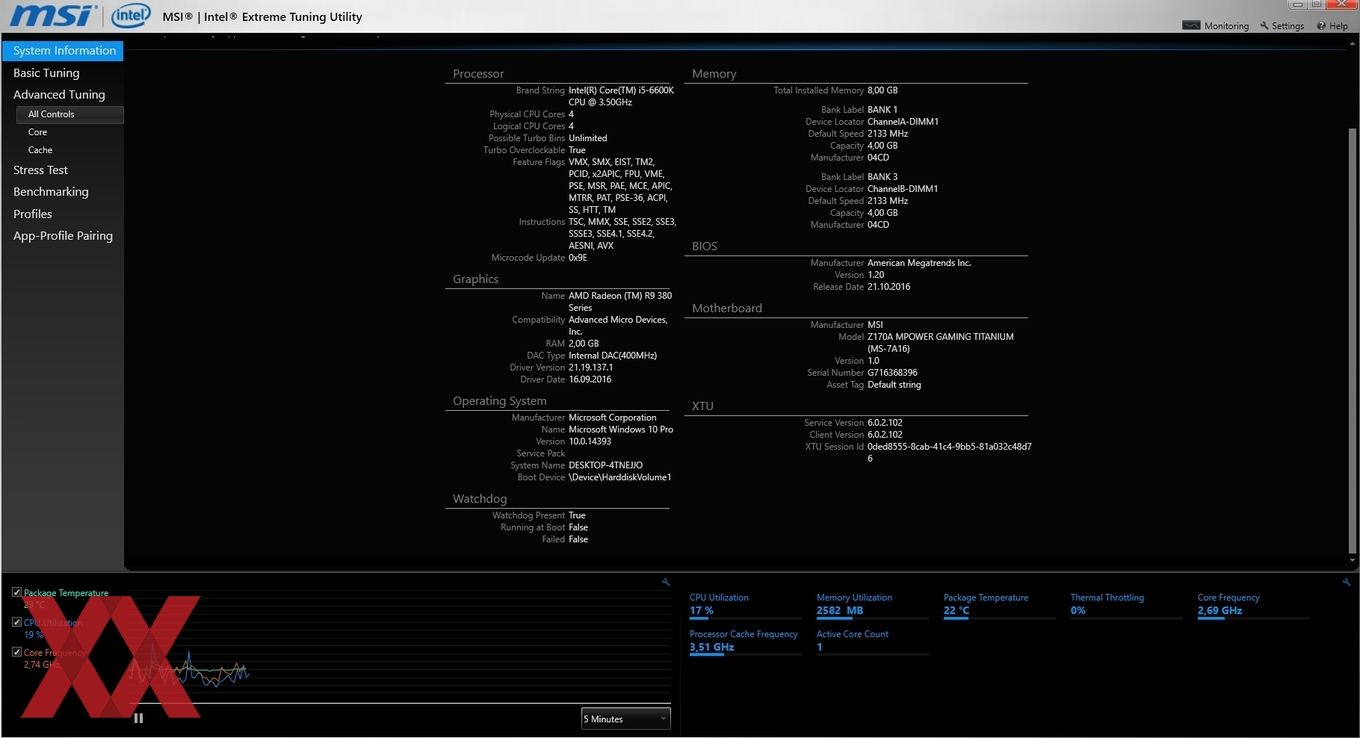Click the Z170A MPOWER GAMING TITANIUM model value

coord(940,343)
